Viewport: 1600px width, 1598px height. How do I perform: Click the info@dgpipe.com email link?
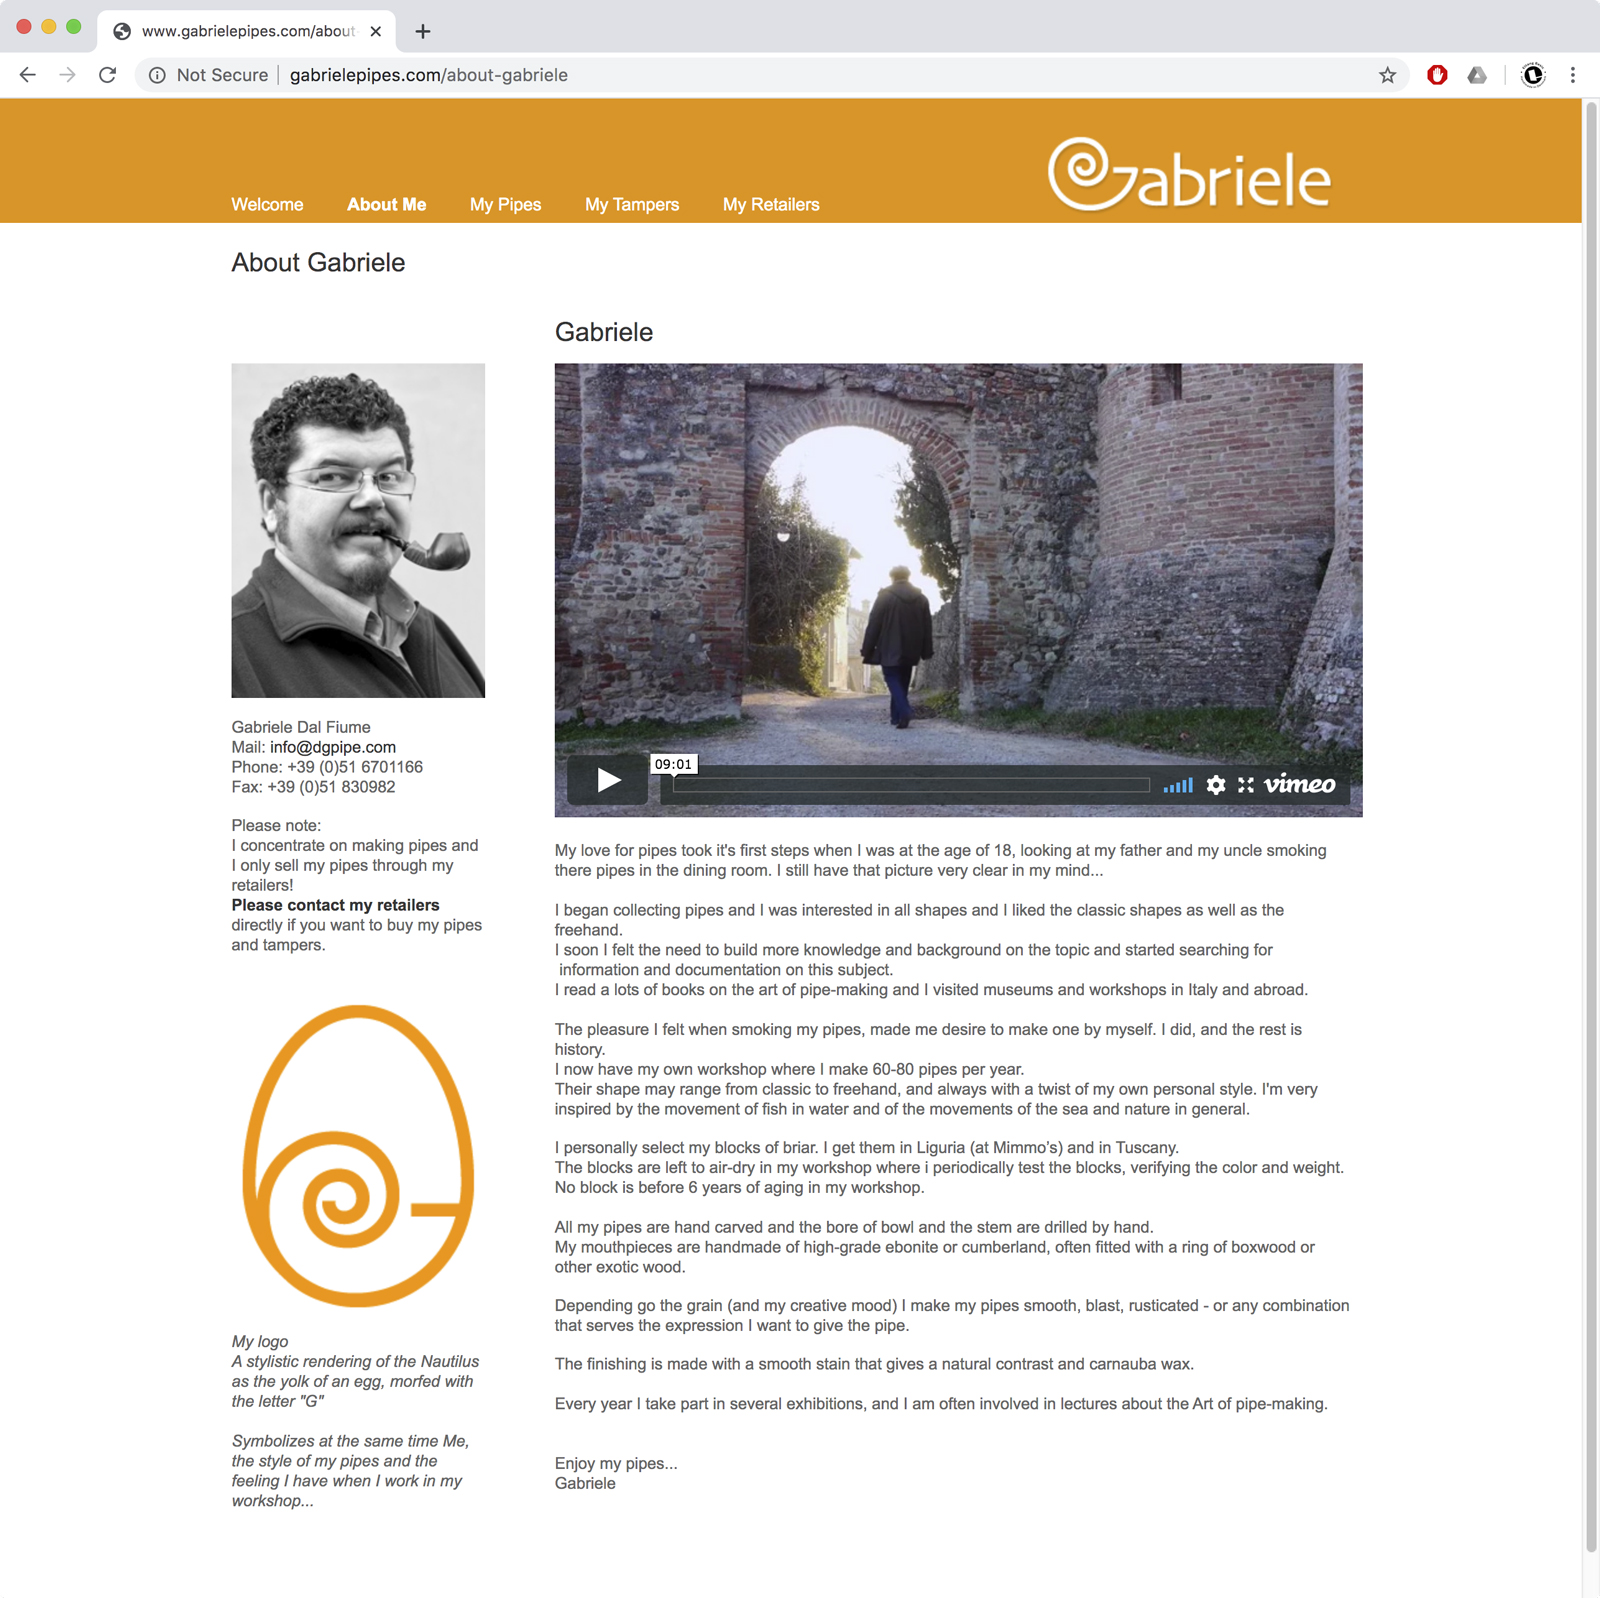click(x=333, y=747)
